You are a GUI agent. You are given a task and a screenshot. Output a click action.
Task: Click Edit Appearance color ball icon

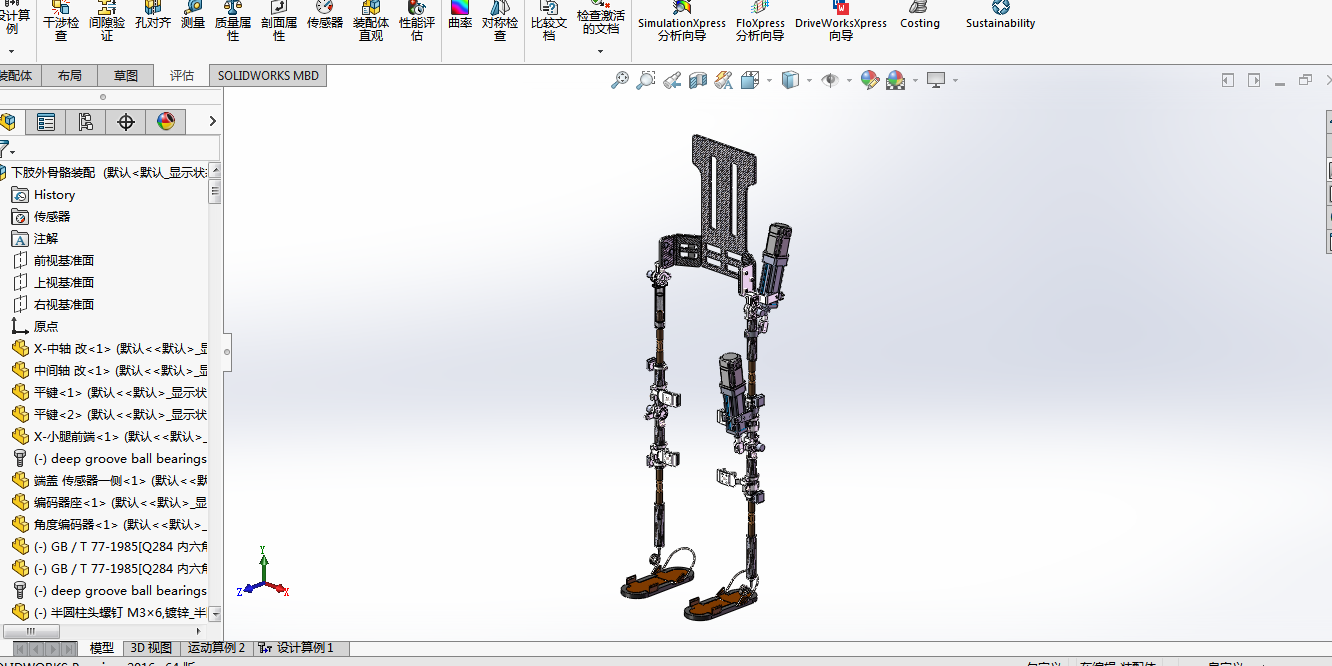(x=870, y=80)
